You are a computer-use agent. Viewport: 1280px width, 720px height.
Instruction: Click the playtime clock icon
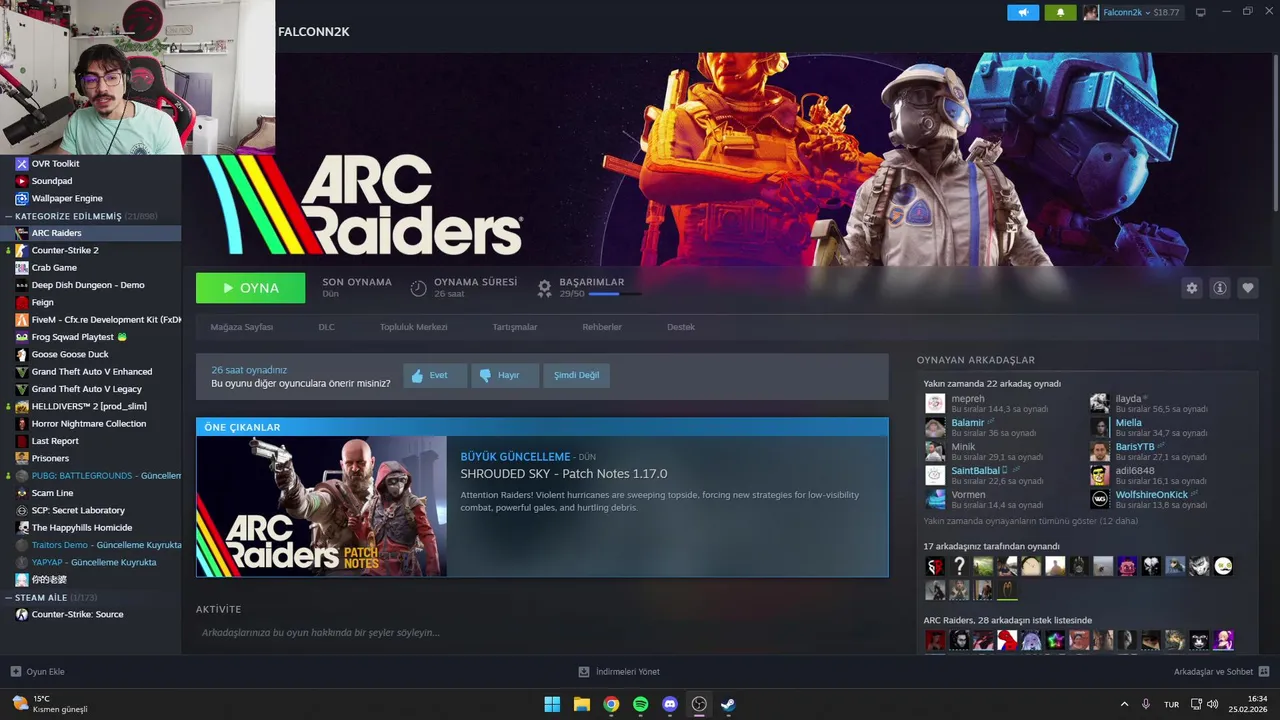pyautogui.click(x=419, y=288)
